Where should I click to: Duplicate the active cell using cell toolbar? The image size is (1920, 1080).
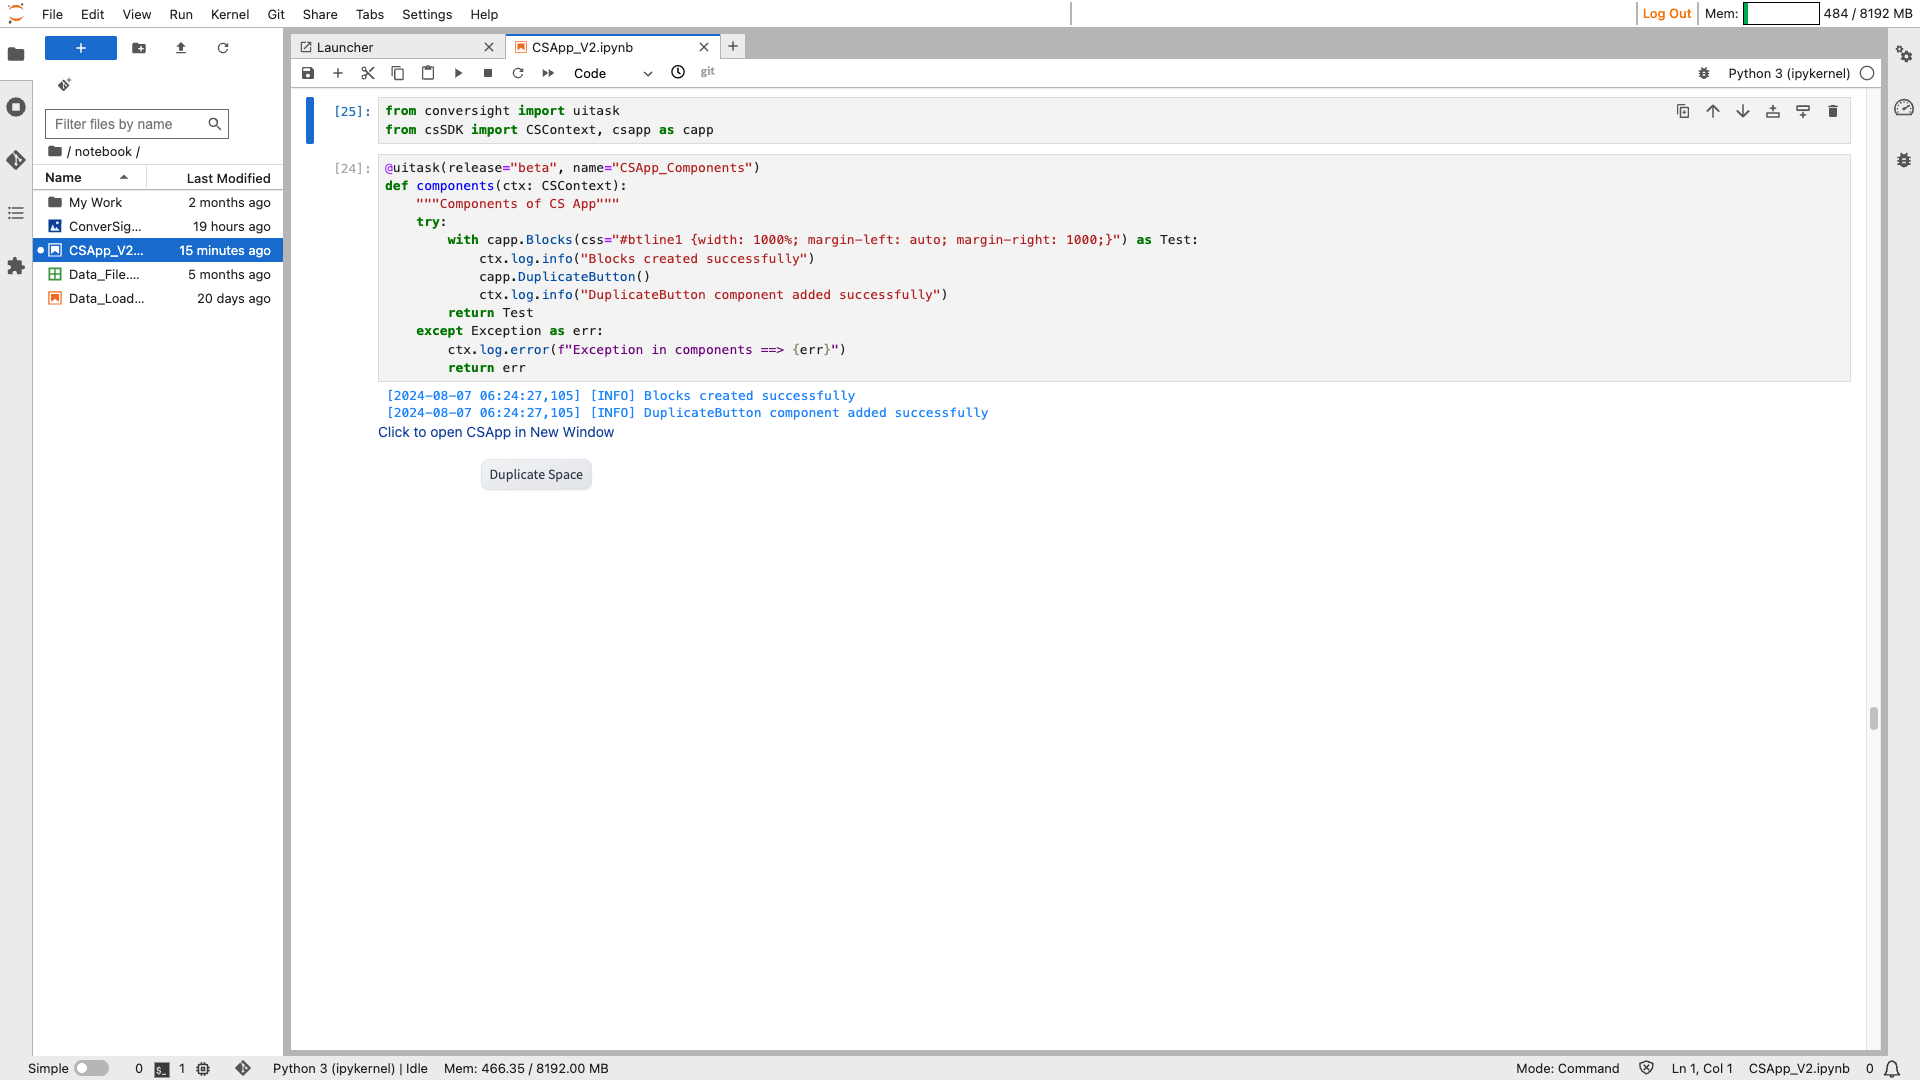click(x=1683, y=111)
